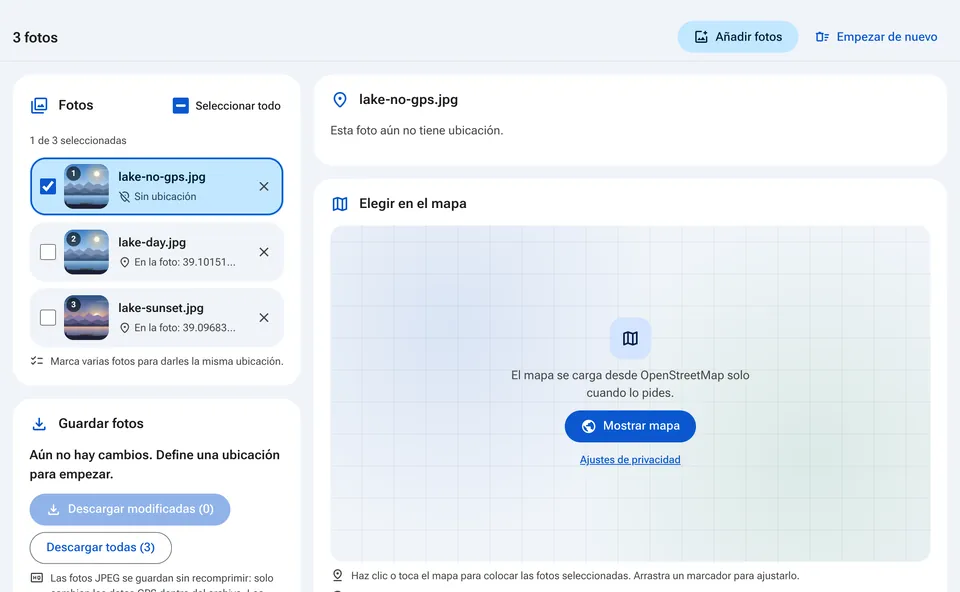Toggle the Seleccionar todo checkbox

click(181, 106)
